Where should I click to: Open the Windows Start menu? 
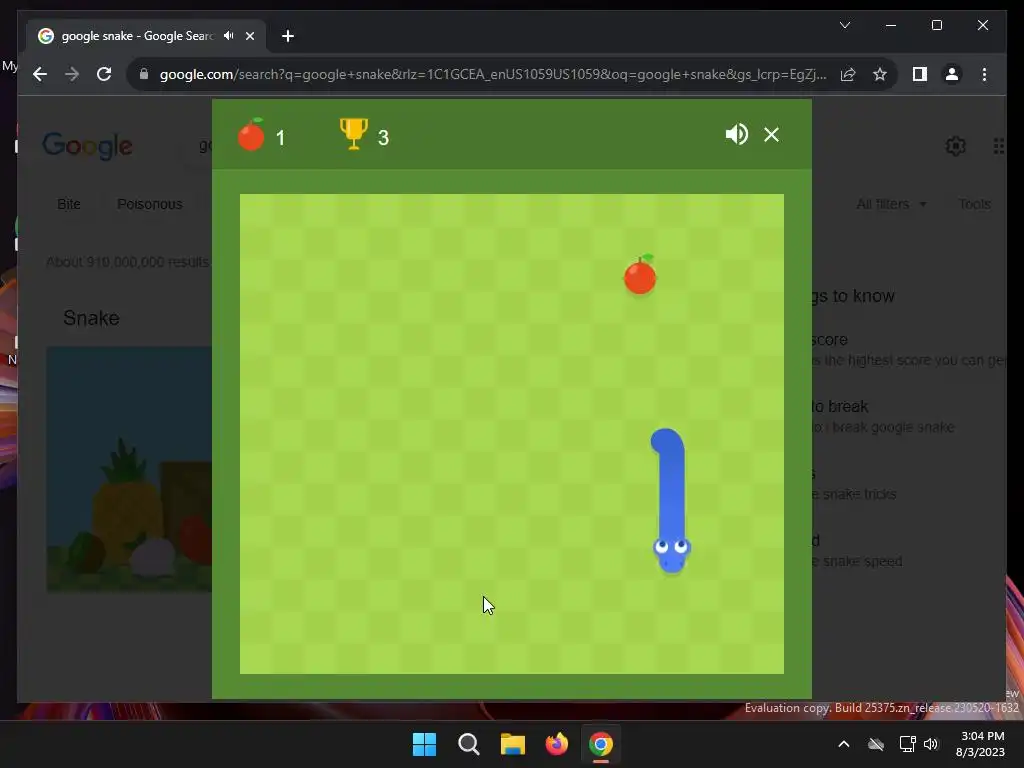[424, 744]
